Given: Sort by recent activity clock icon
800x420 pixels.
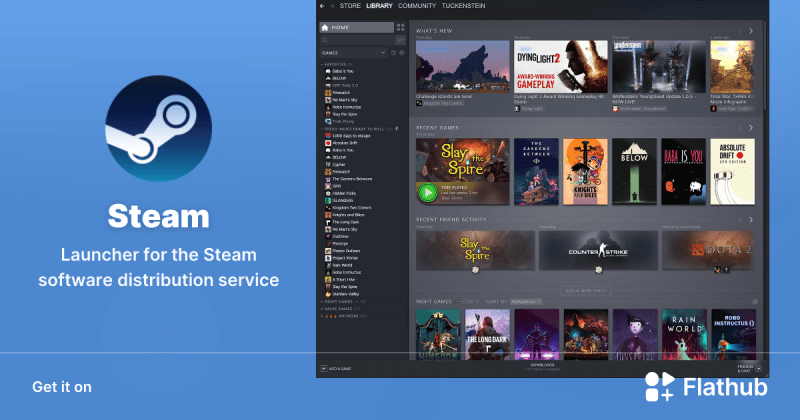Looking at the screenshot, I should (x=393, y=53).
